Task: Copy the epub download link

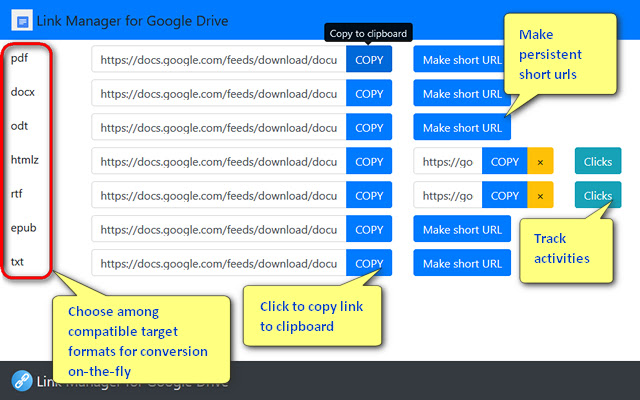Action: (369, 229)
